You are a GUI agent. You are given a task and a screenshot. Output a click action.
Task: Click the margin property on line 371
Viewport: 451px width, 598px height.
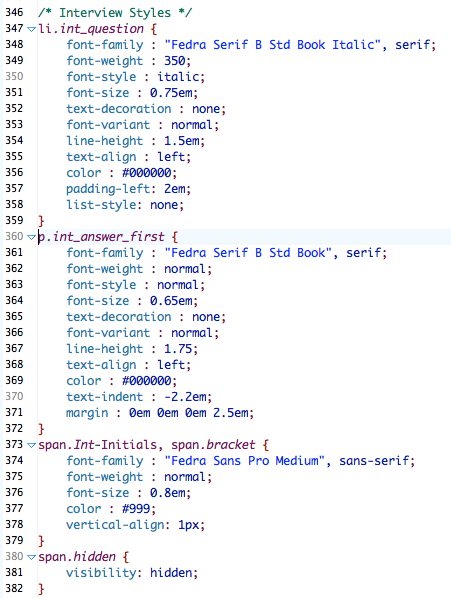87,413
